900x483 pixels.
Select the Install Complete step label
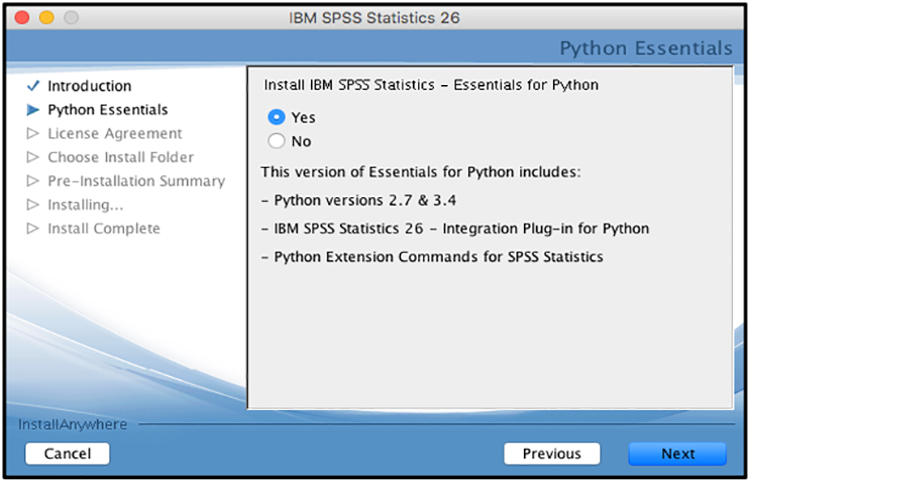pos(104,229)
